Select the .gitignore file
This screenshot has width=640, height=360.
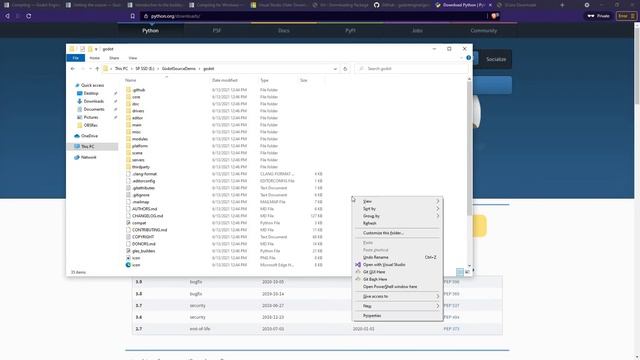(141, 195)
